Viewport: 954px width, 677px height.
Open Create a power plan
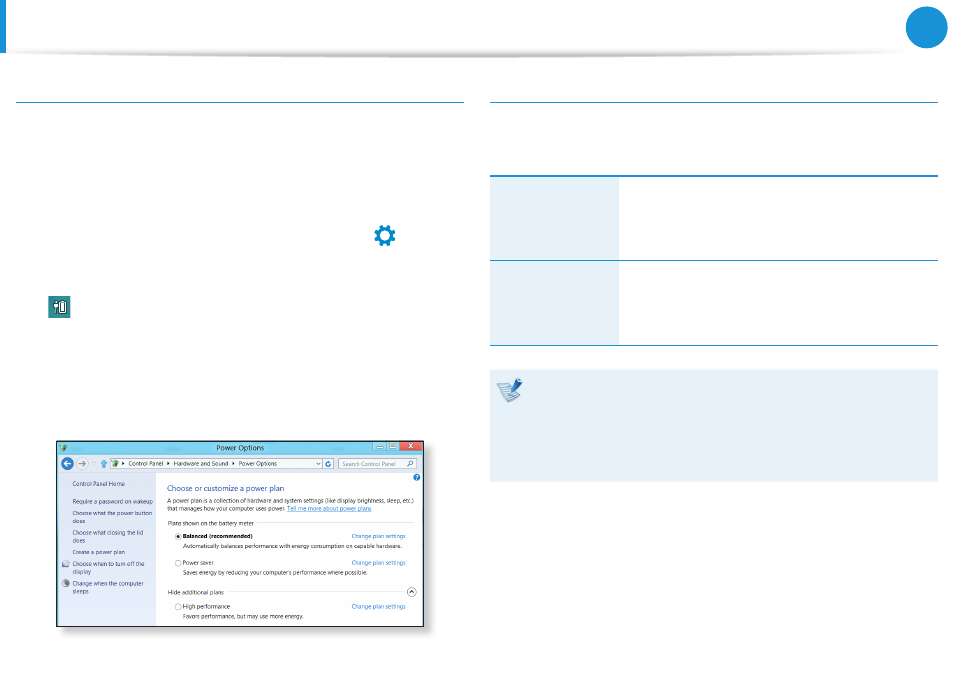pyautogui.click(x=99, y=551)
